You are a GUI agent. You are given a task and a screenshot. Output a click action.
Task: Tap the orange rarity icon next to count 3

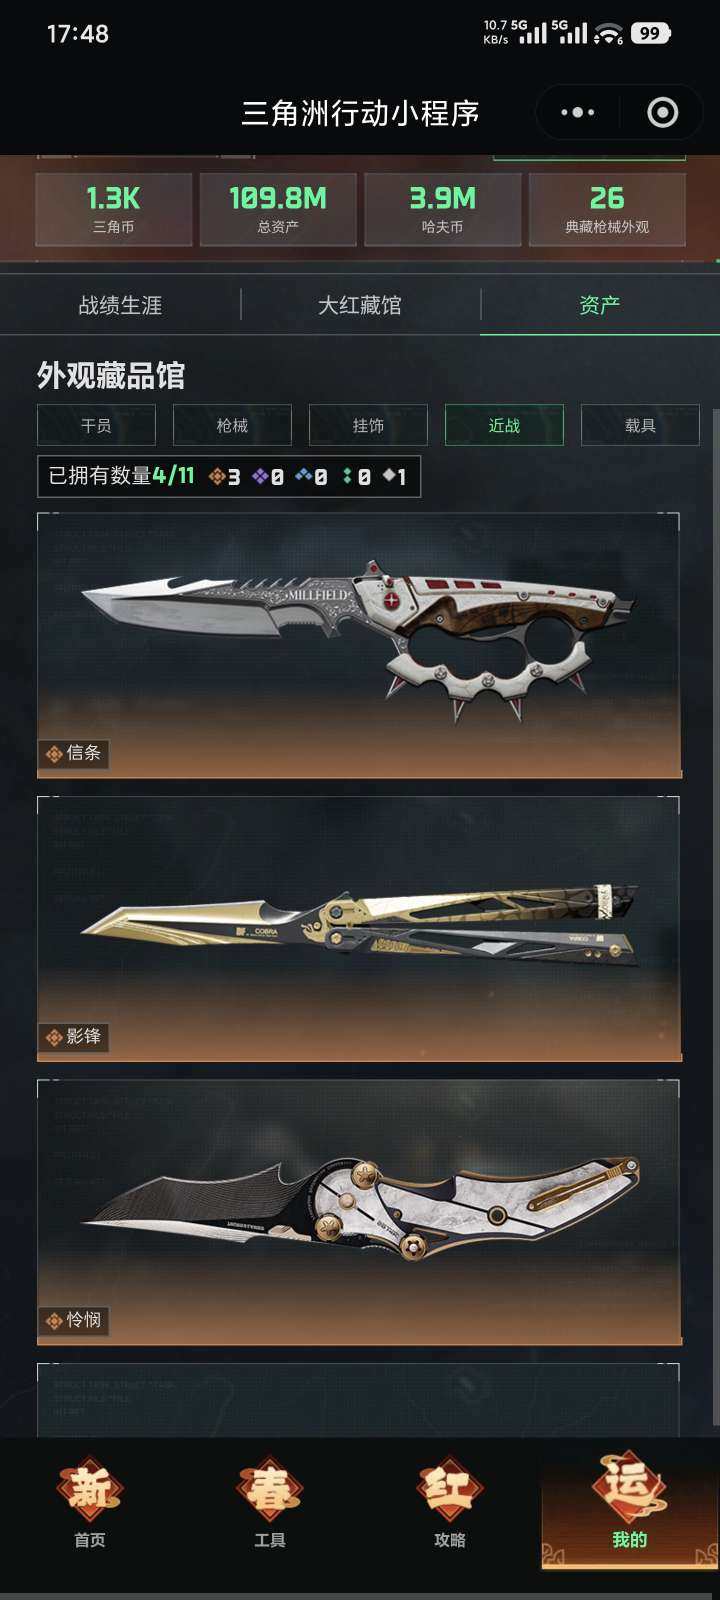(217, 477)
